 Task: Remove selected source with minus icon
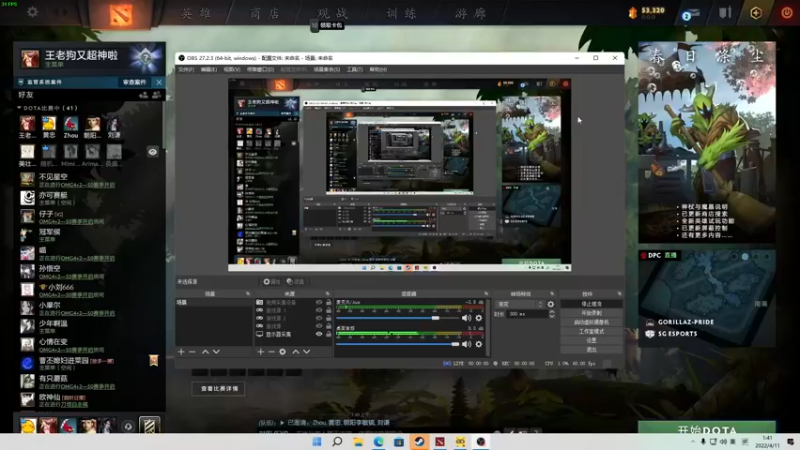[271, 352]
